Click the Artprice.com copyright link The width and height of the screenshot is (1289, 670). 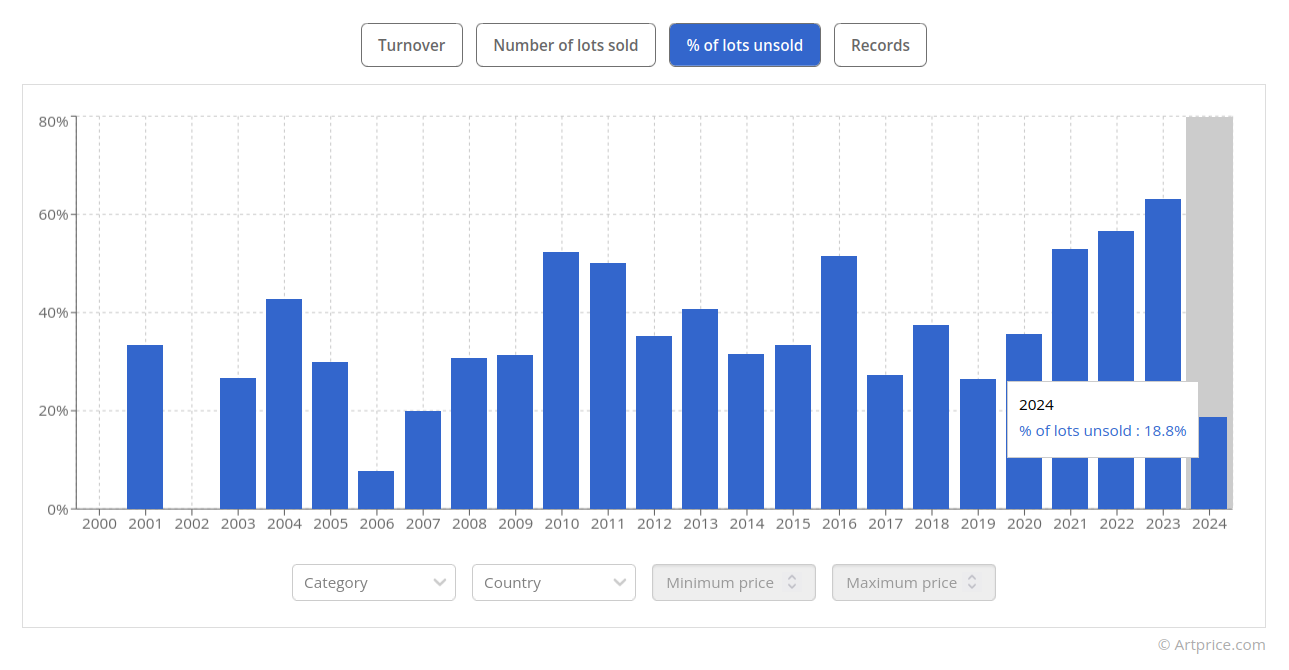[1211, 645]
